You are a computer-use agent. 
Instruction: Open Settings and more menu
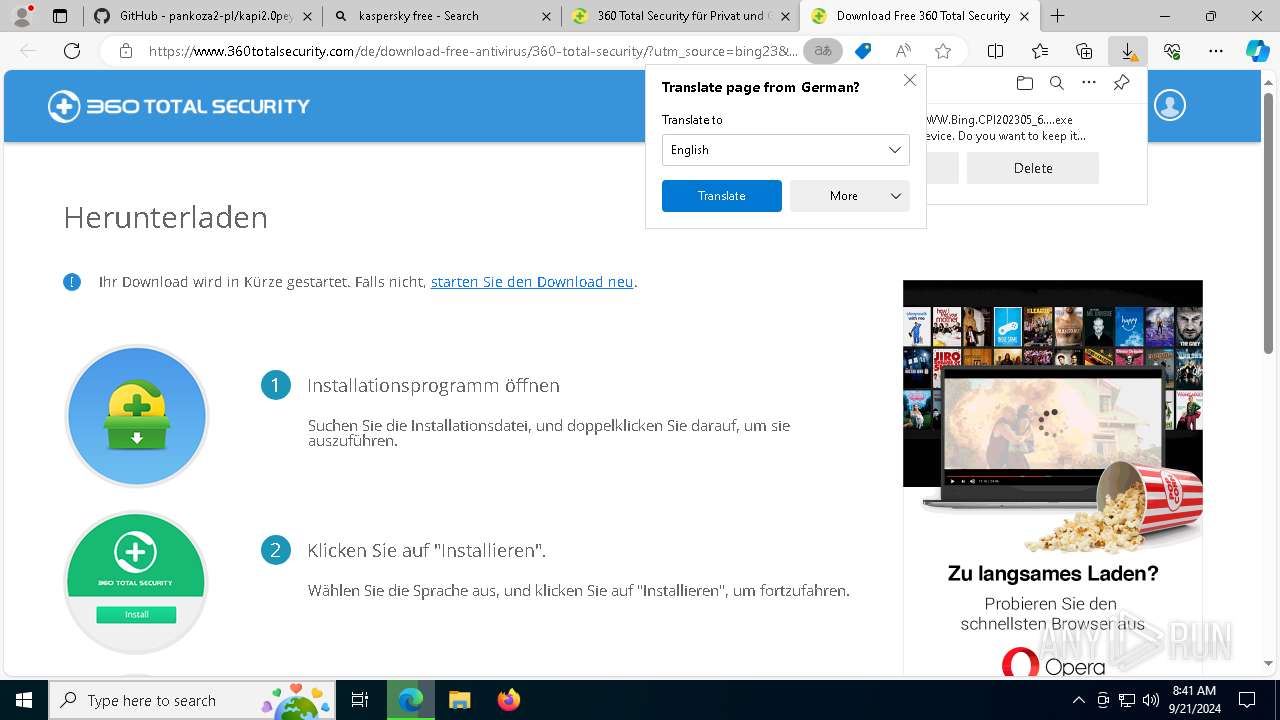click(x=1216, y=51)
